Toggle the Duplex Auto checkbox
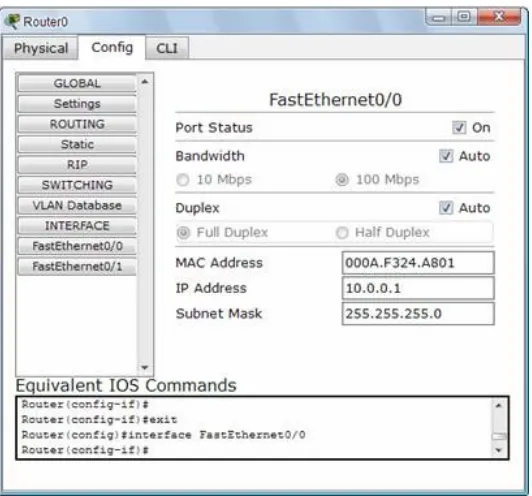This screenshot has height=496, width=532. tap(446, 208)
